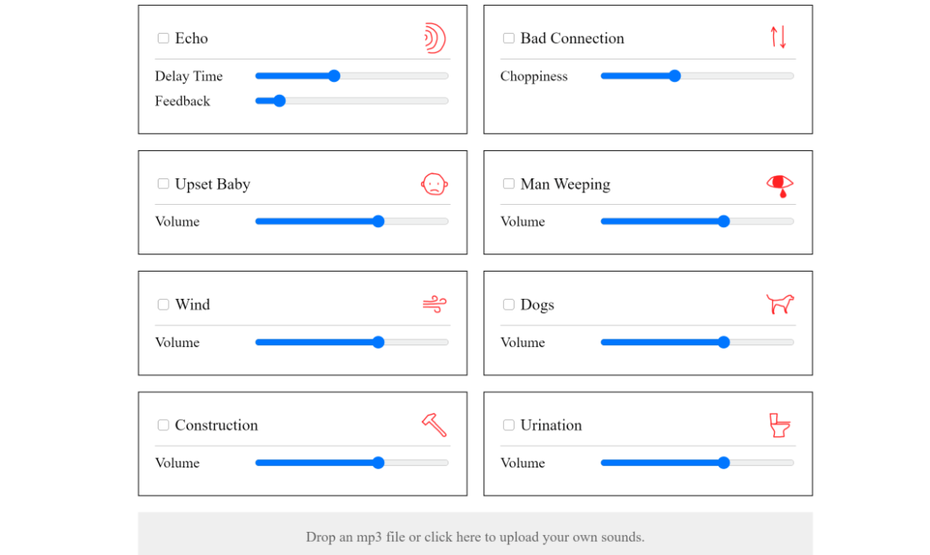
Task: Click the Urination toilet icon
Action: point(780,425)
